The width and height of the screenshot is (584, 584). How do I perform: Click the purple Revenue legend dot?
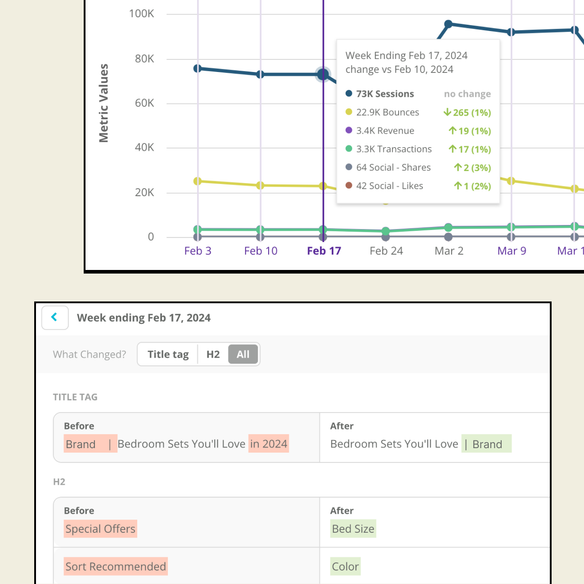(x=349, y=130)
